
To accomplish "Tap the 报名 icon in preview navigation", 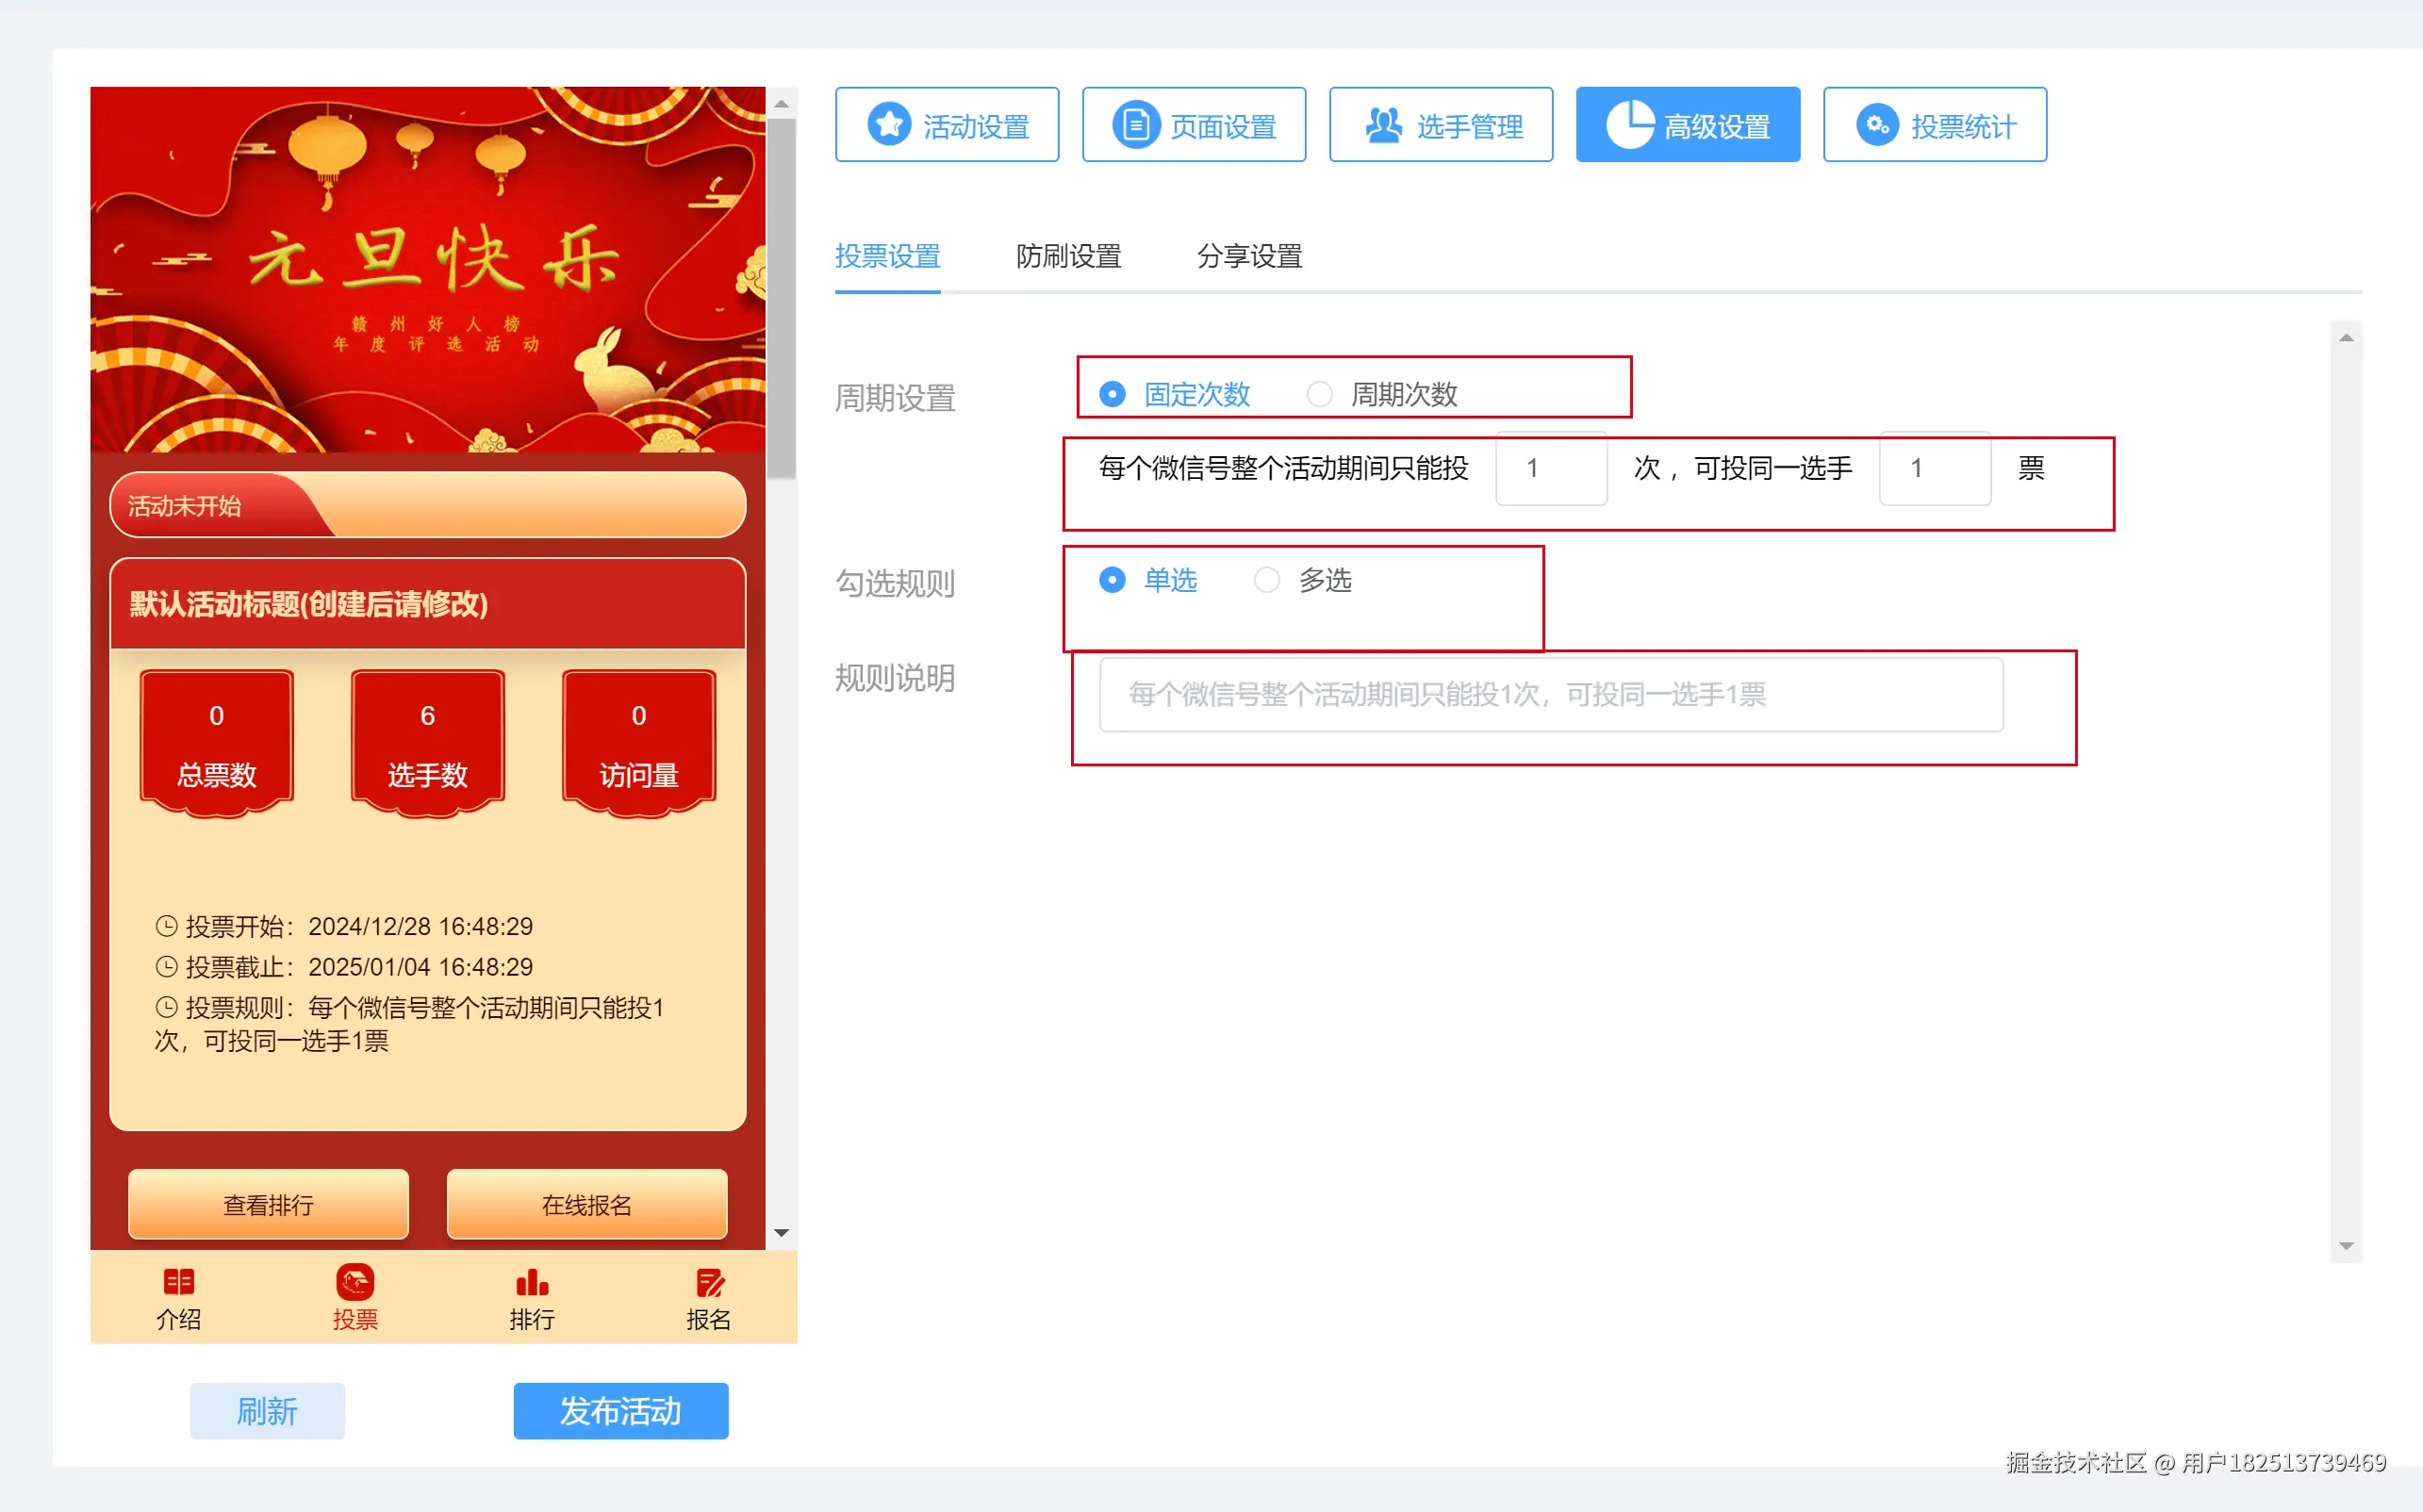I will [x=708, y=1282].
